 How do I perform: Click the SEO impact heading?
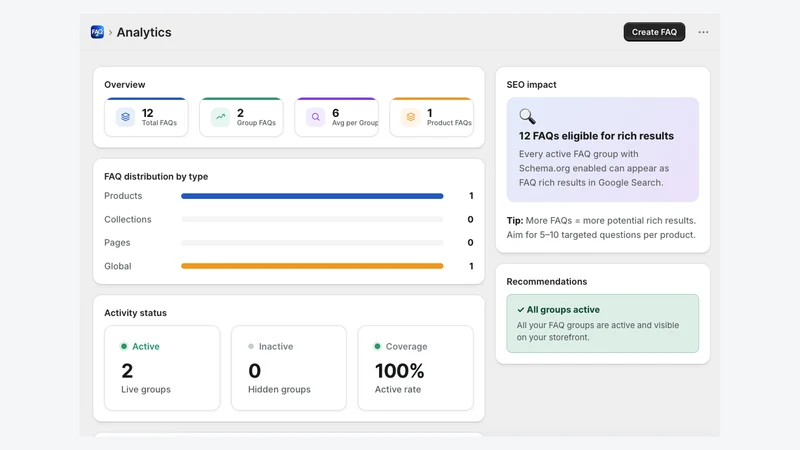click(x=531, y=85)
